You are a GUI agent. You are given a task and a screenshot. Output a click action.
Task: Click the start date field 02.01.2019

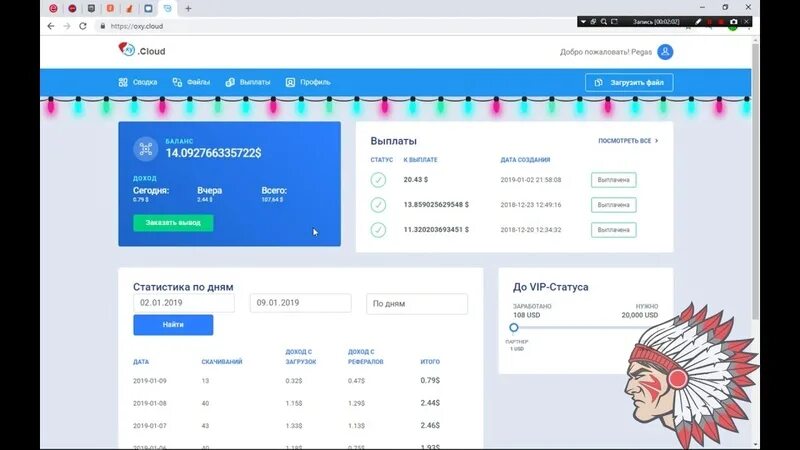(x=184, y=303)
